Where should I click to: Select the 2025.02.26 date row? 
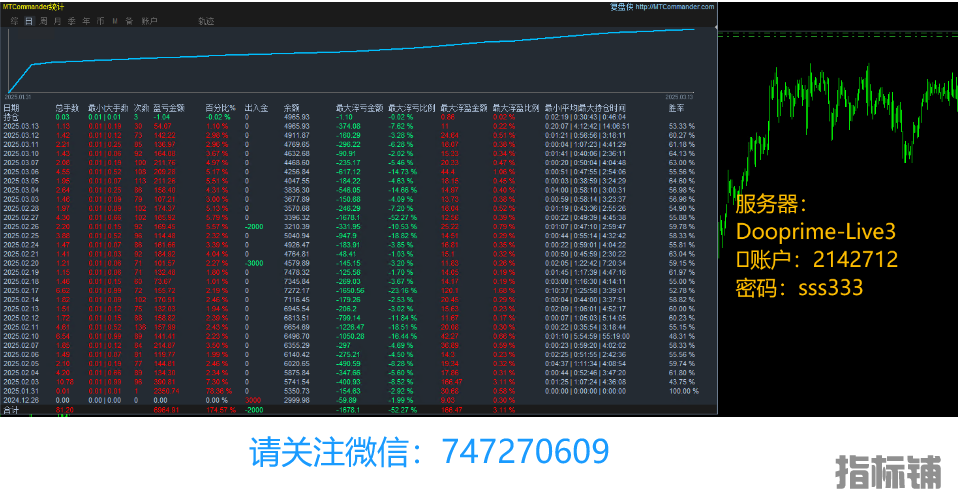coord(359,227)
